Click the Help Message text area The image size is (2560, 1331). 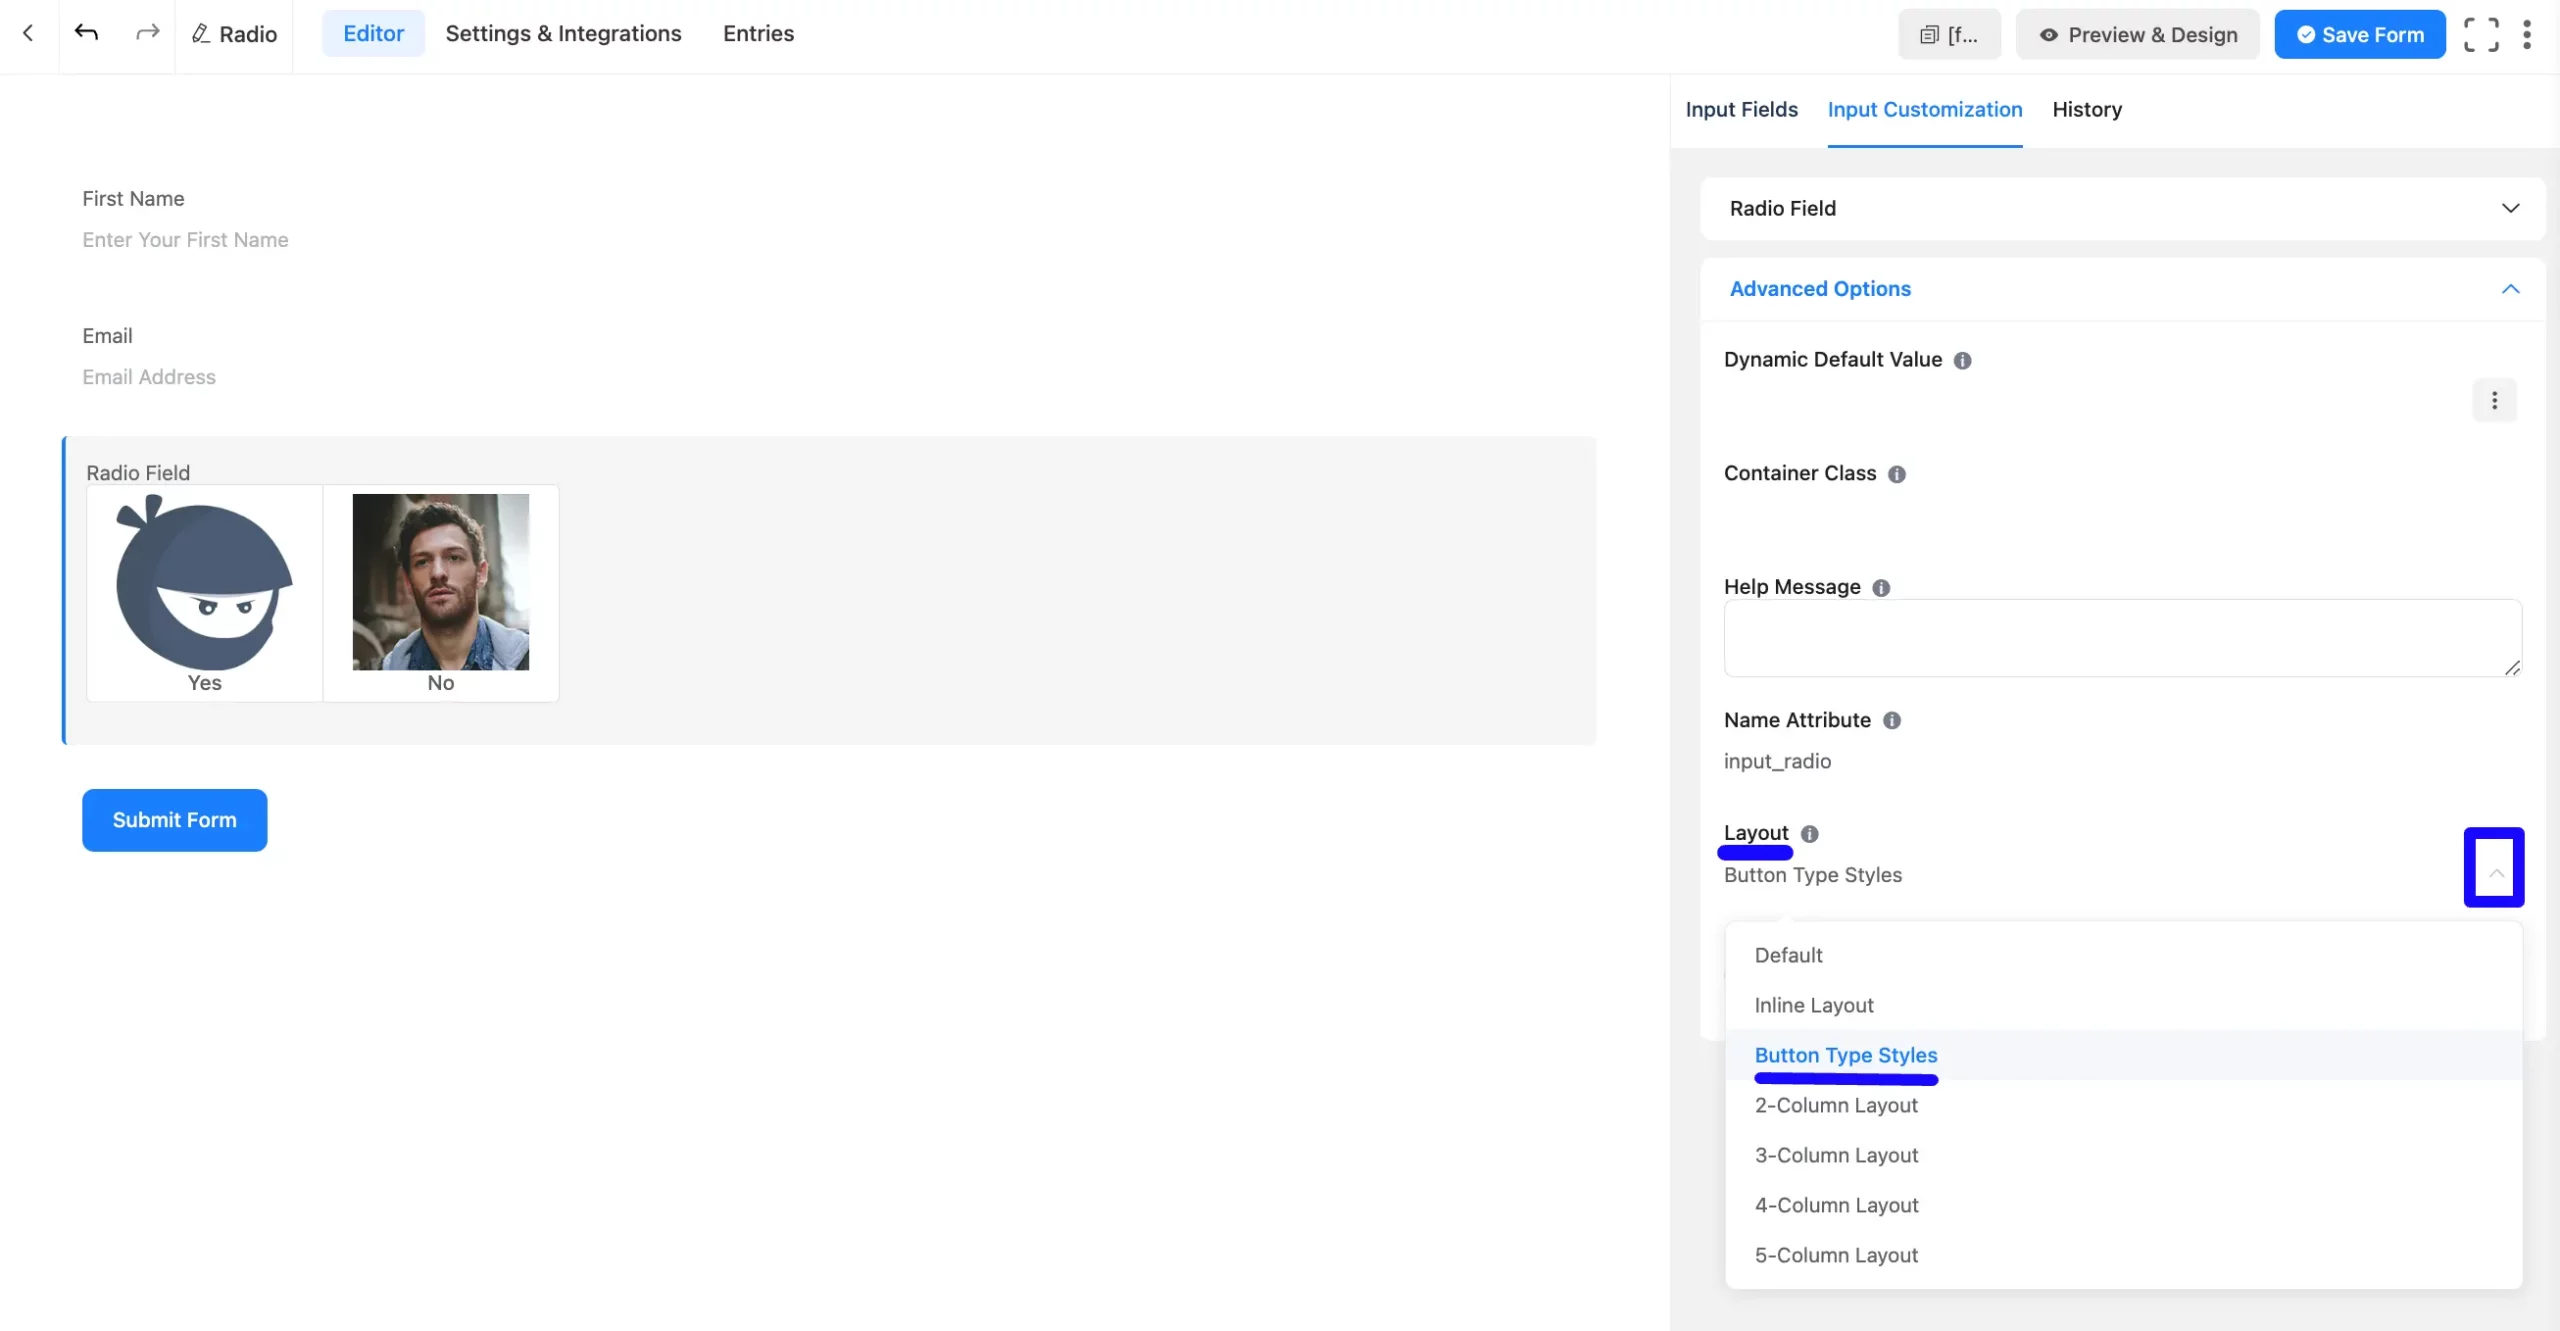pos(2121,638)
